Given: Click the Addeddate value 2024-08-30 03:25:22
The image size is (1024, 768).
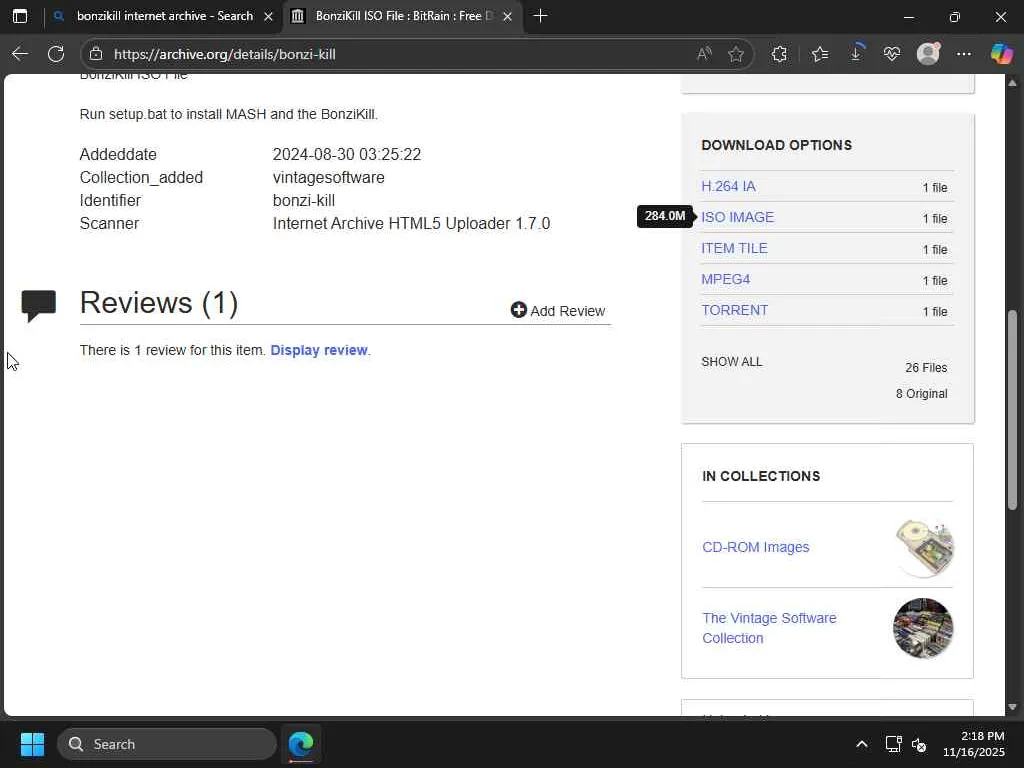Looking at the screenshot, I should pos(347,155).
